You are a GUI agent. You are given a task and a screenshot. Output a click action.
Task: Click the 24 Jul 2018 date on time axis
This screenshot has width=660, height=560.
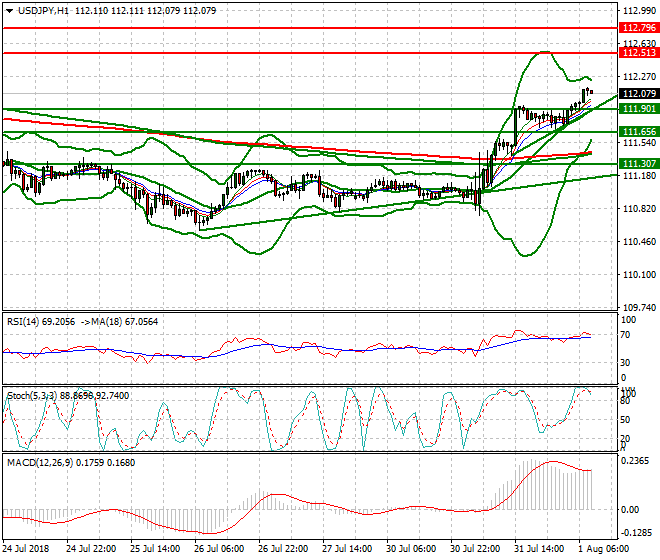point(26,550)
